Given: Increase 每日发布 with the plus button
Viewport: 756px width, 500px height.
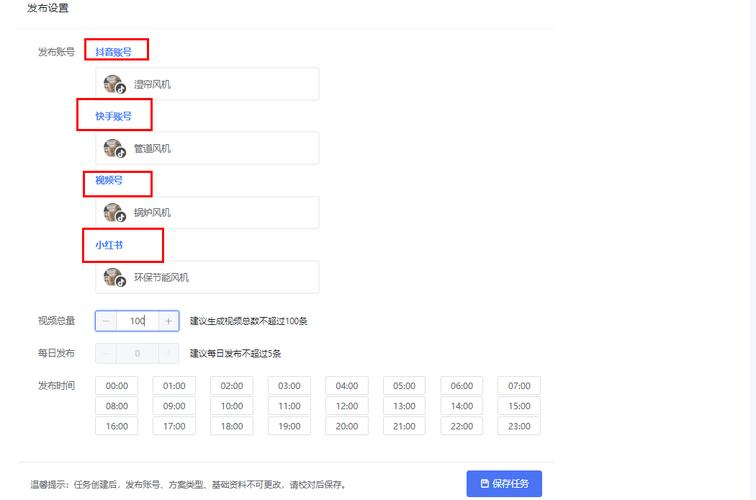Looking at the screenshot, I should tap(168, 353).
